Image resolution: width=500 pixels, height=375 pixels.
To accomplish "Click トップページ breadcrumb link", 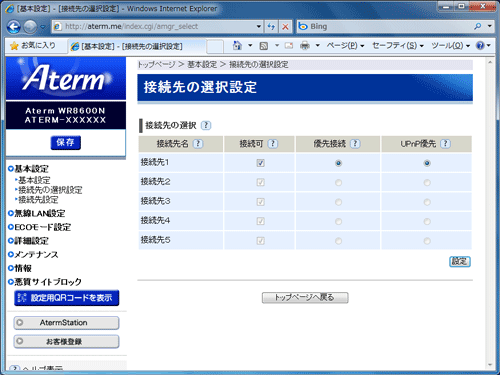I will pos(156,64).
